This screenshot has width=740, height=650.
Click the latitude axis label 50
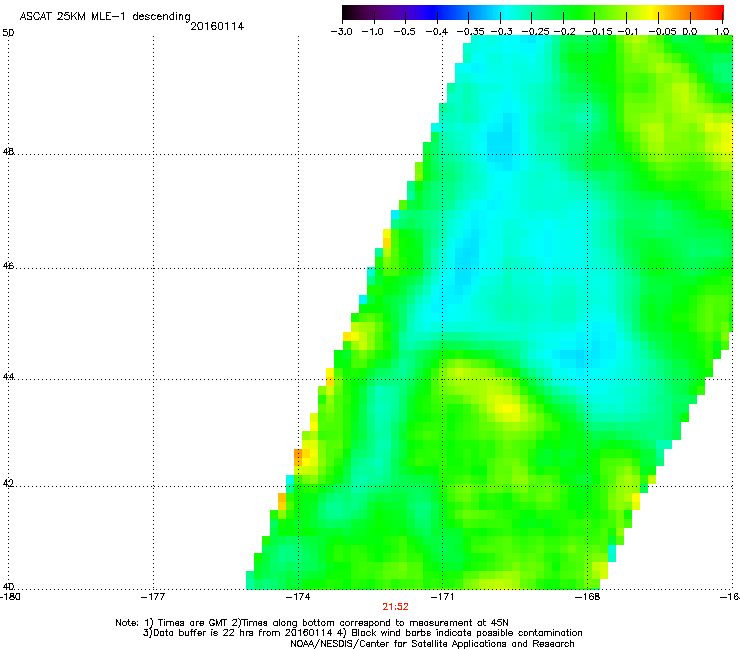click(8, 33)
